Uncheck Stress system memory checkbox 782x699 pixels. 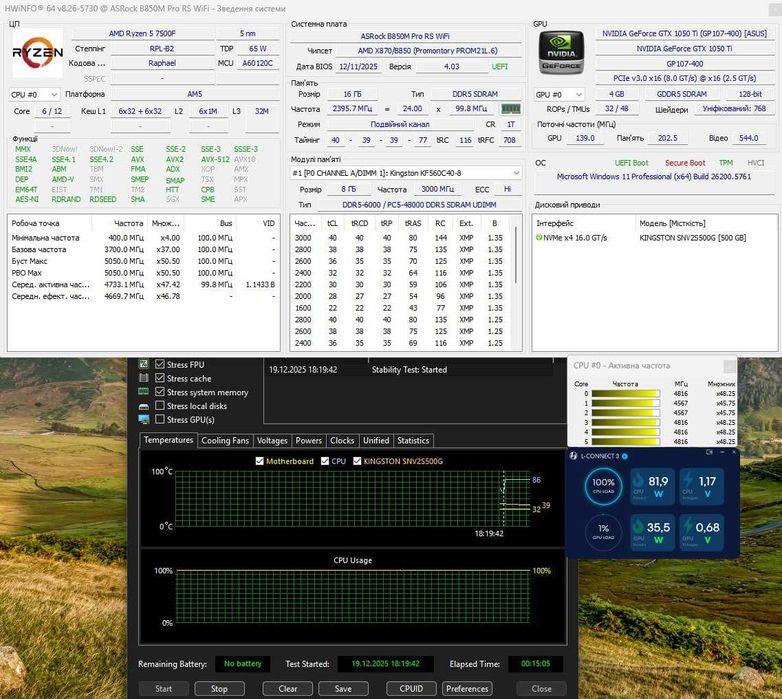pos(160,392)
